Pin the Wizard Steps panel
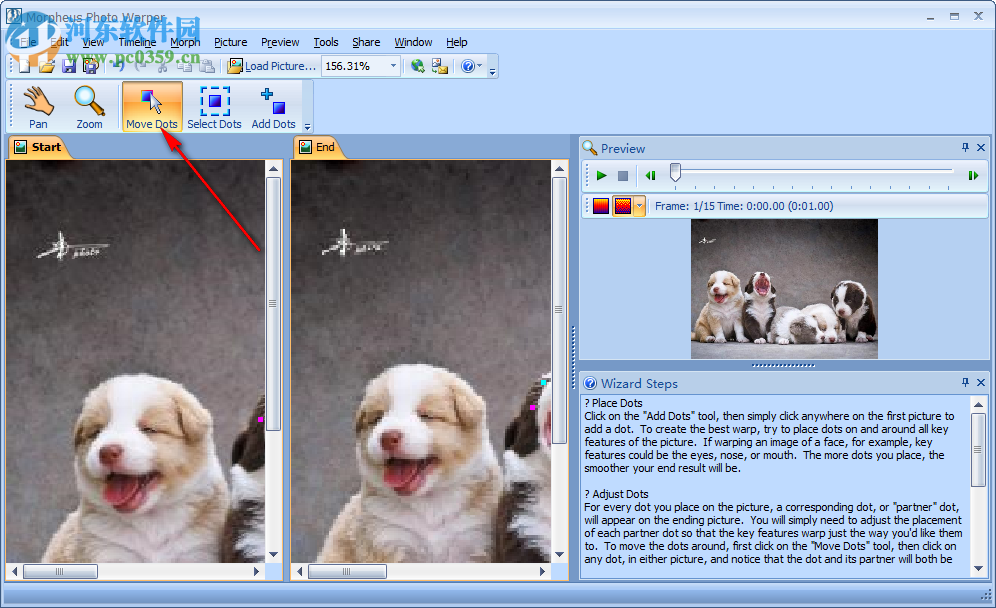This screenshot has height=608, width=996. click(966, 382)
